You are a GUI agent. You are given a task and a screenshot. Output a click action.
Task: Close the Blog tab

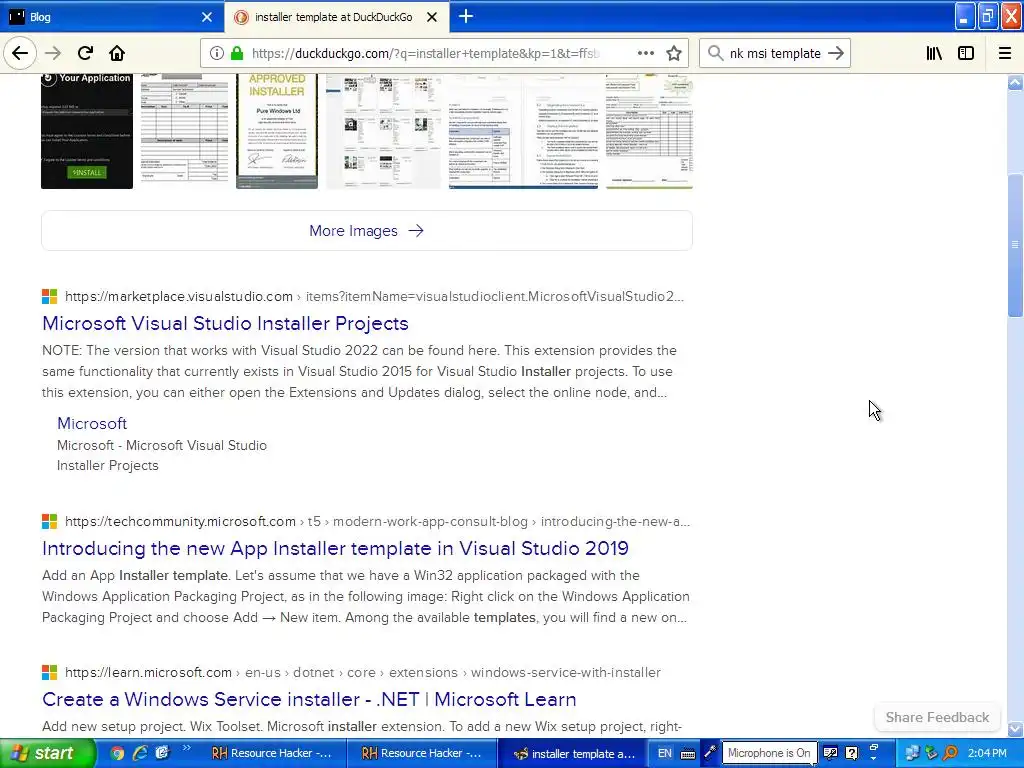206,17
